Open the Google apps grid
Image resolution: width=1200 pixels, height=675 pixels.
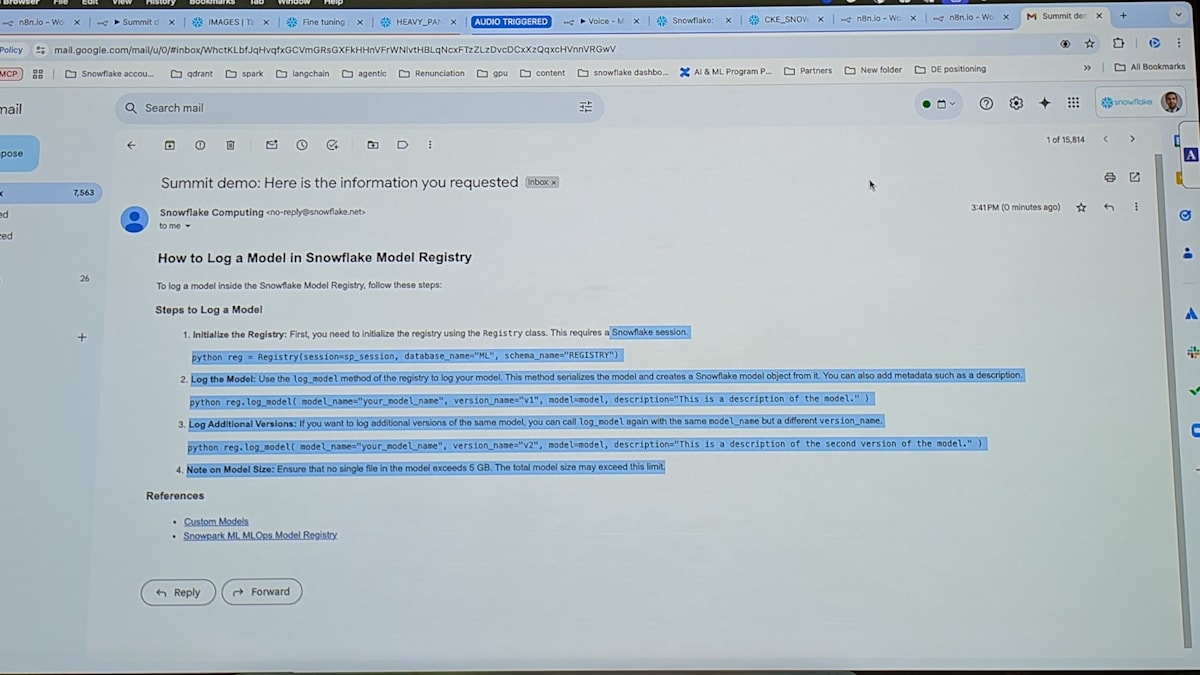click(1073, 103)
